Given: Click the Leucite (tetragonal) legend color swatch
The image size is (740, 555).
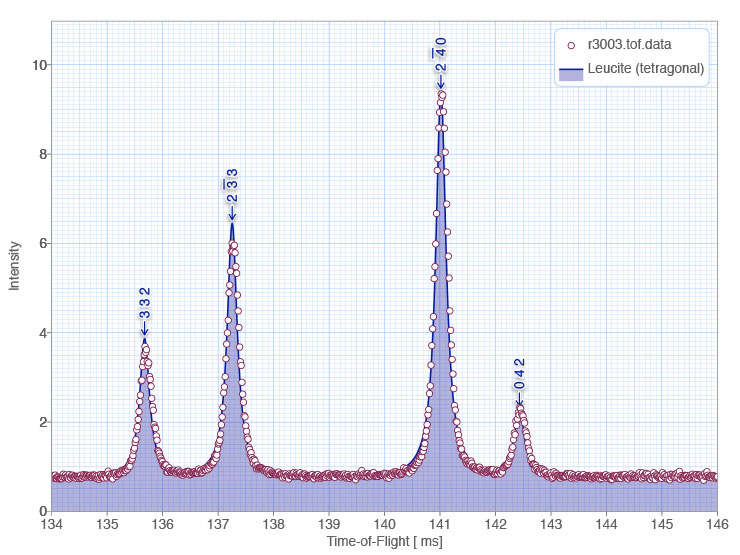Looking at the screenshot, I should pyautogui.click(x=571, y=71).
